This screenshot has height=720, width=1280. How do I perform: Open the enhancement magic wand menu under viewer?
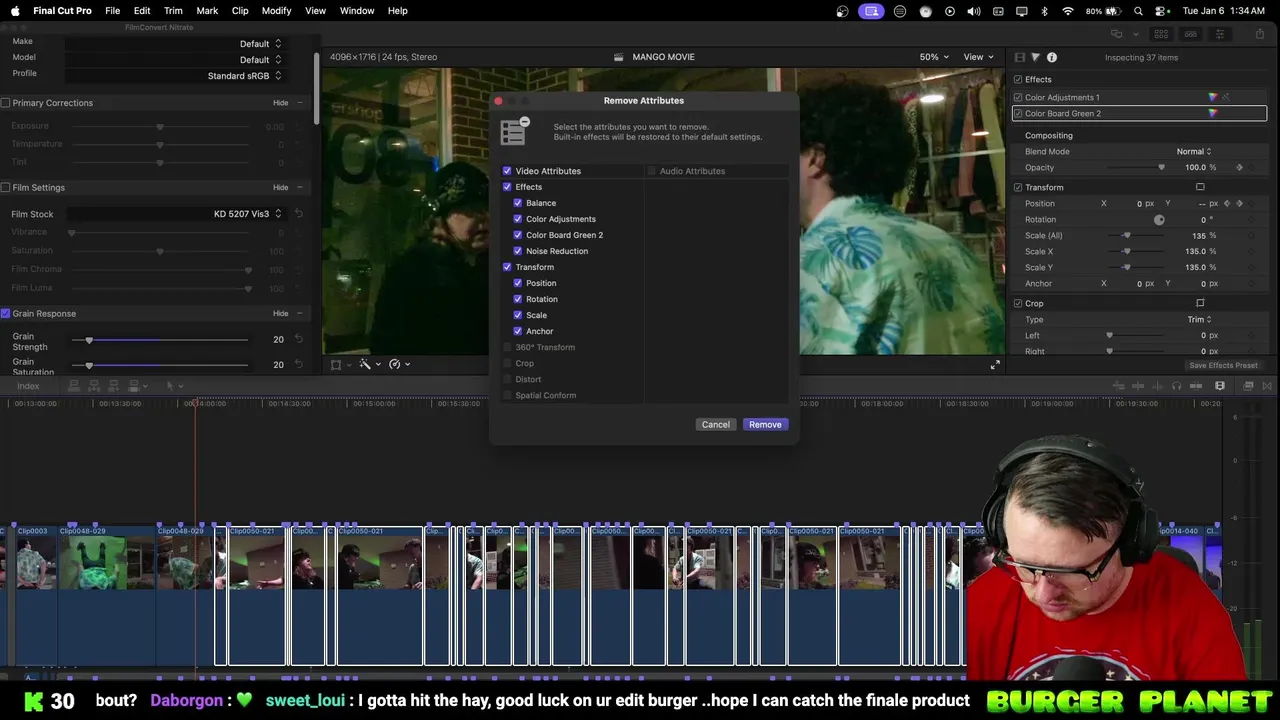(368, 364)
